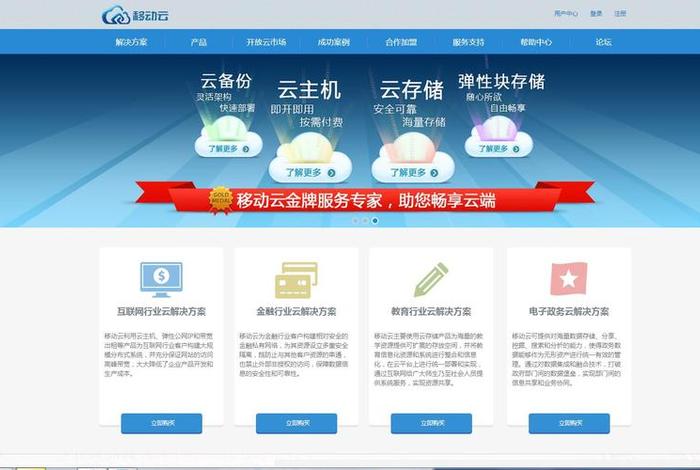700x470 pixels.
Task: Select the second banner carousel dot
Action: (365, 220)
